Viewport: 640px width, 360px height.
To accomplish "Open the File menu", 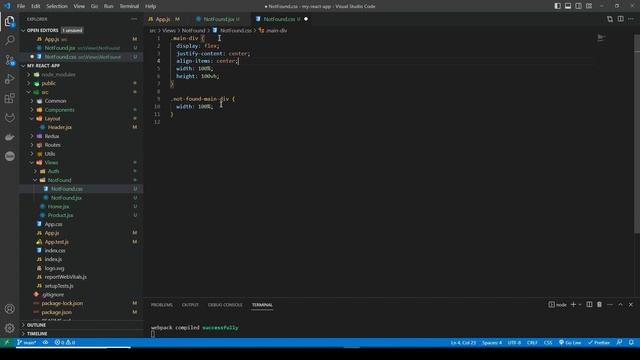I will [x=20, y=6].
